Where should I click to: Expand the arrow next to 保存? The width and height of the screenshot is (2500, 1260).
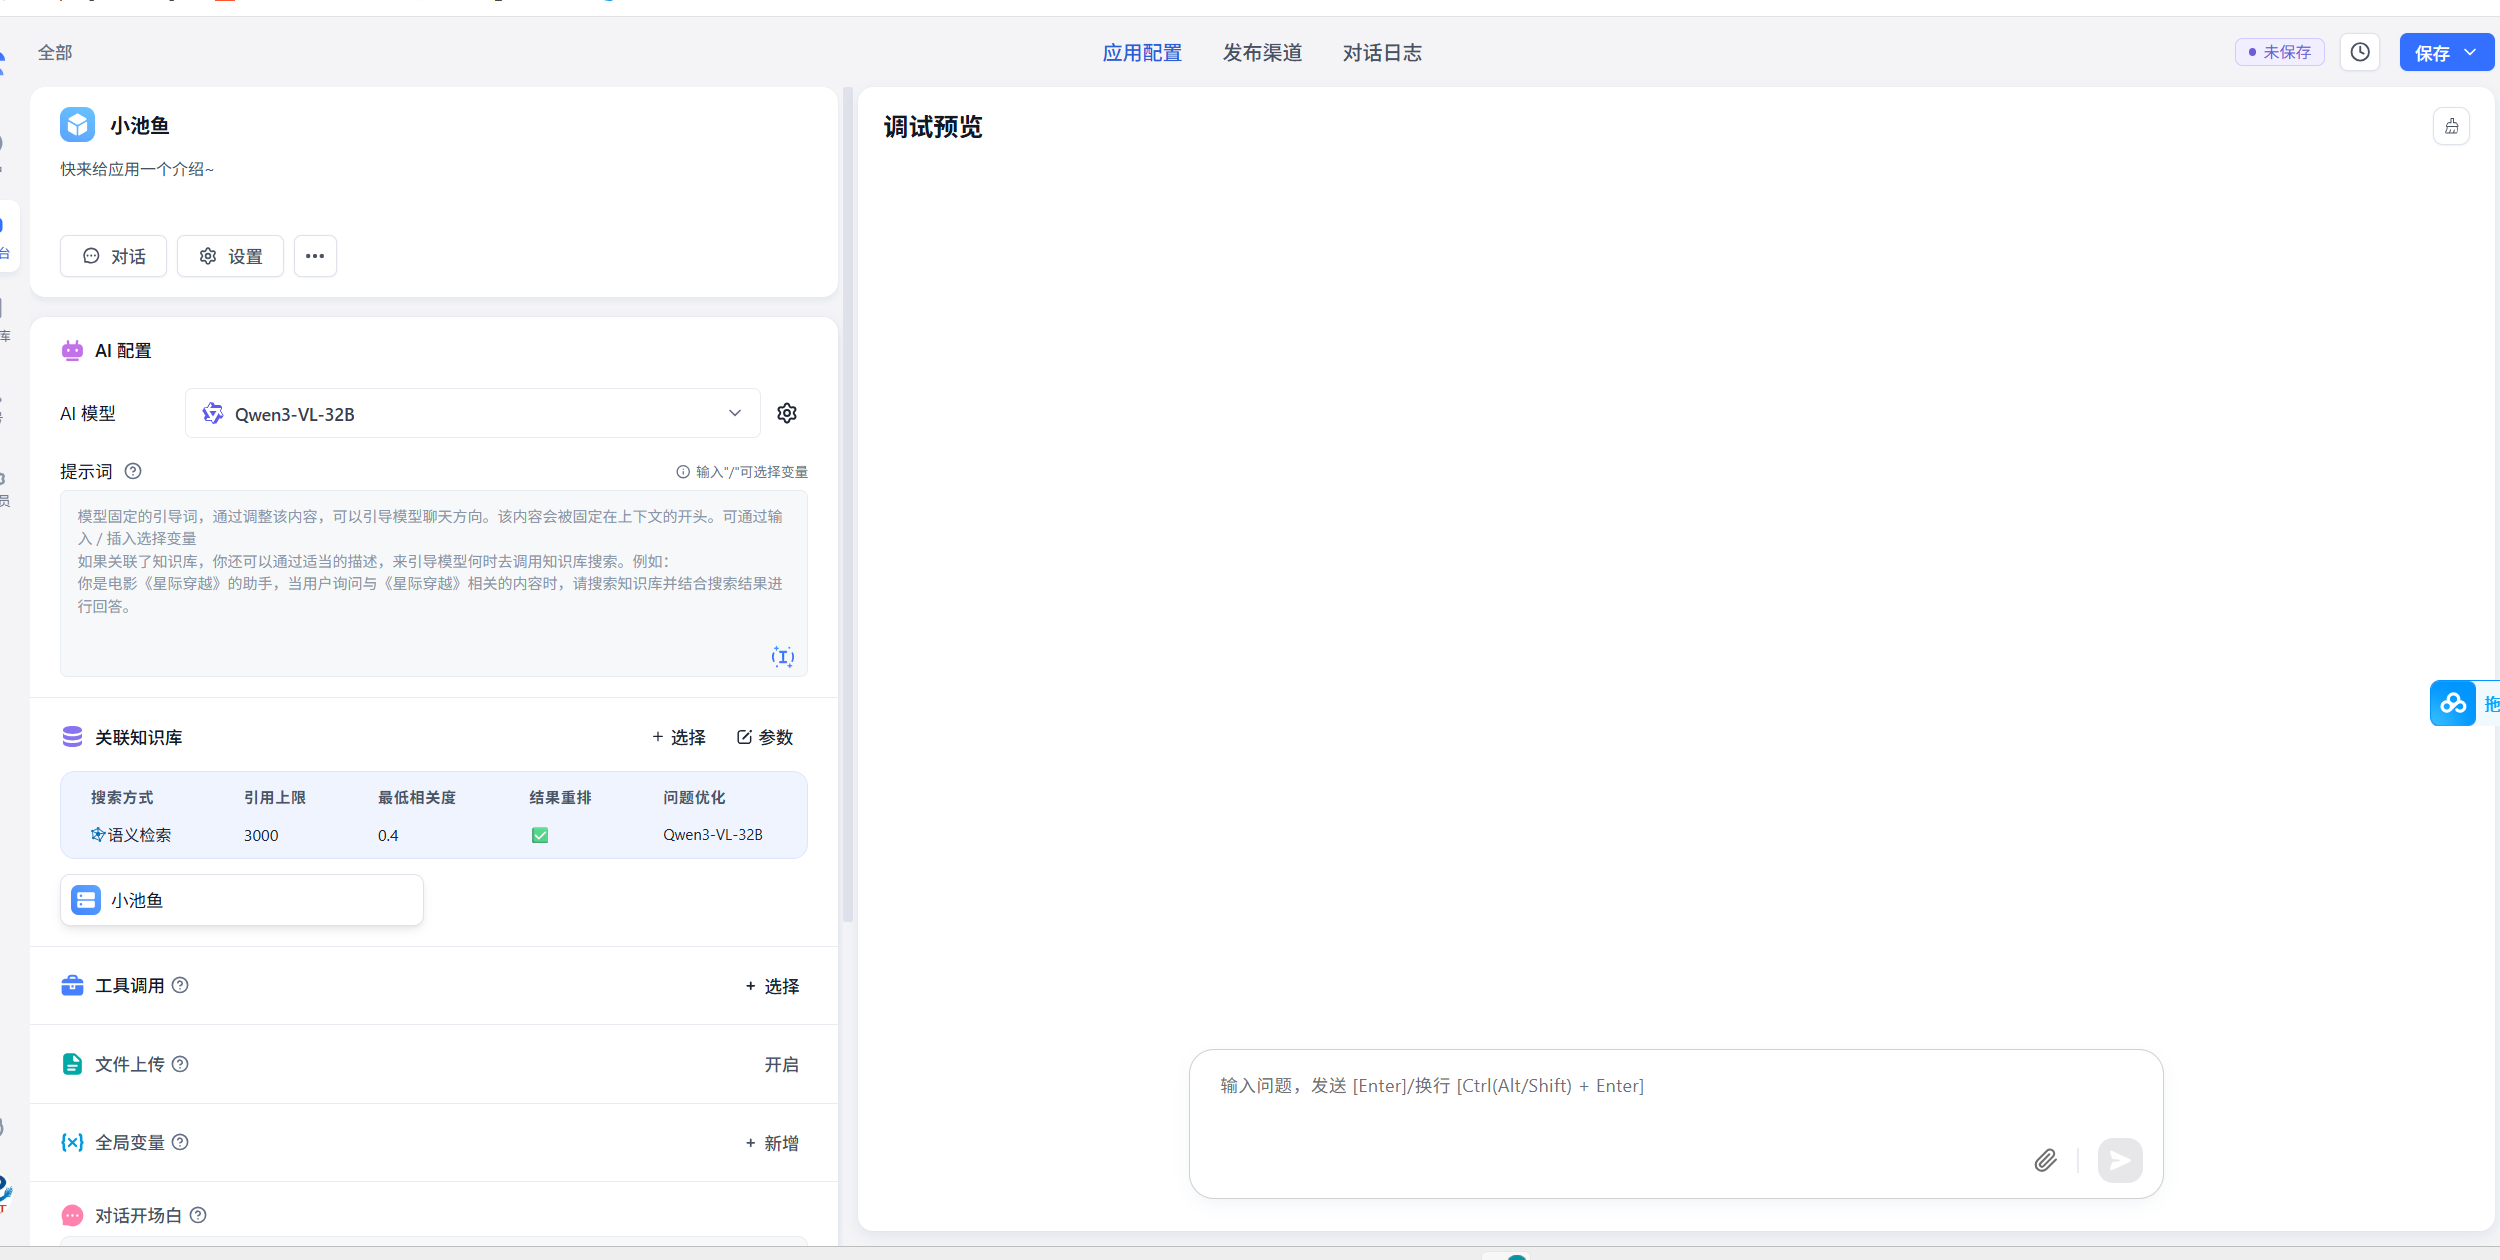coord(2471,52)
